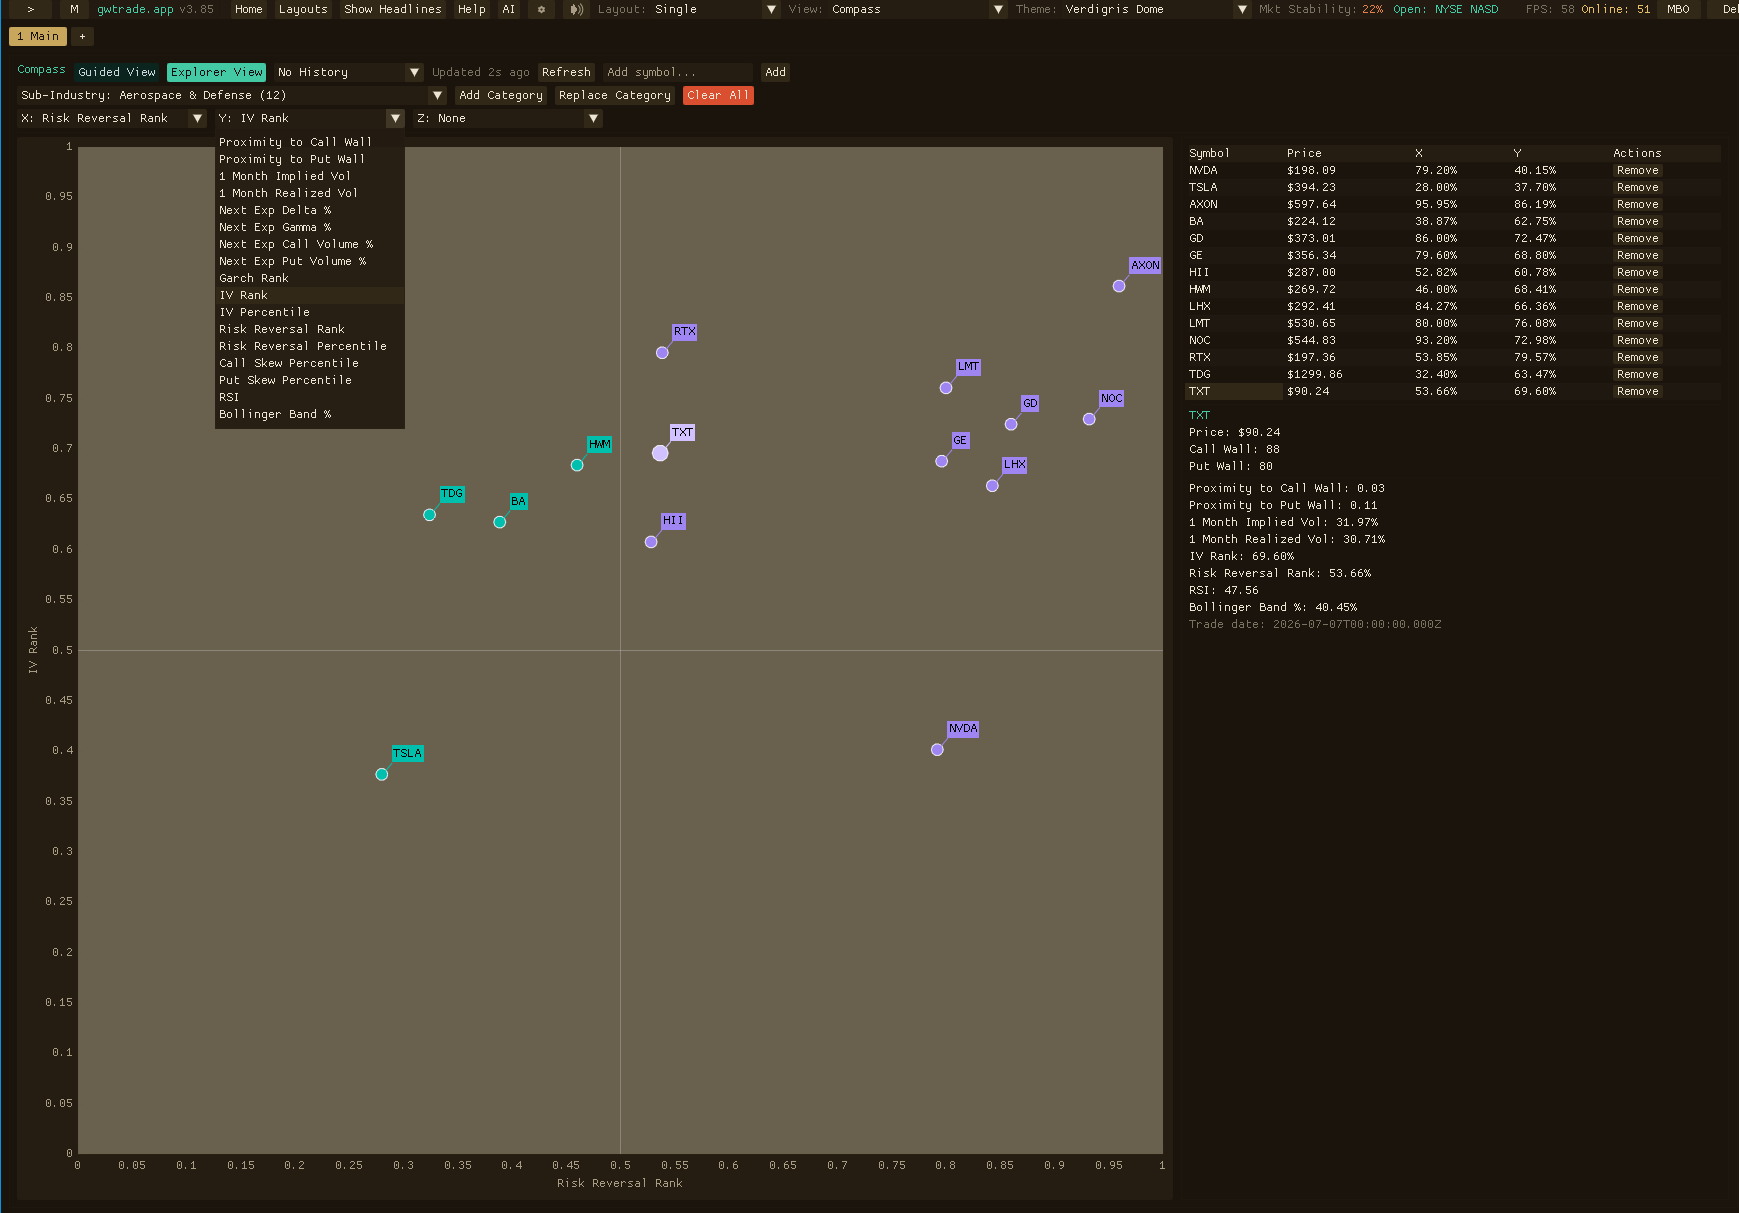Open the No History dropdown
This screenshot has height=1213, width=1739.
tap(349, 72)
